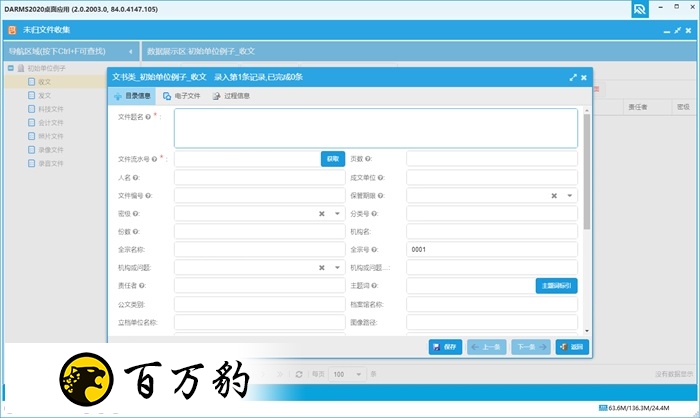The width and height of the screenshot is (700, 418).
Task: Maximize the 文书类 record entry dialog
Action: click(573, 76)
